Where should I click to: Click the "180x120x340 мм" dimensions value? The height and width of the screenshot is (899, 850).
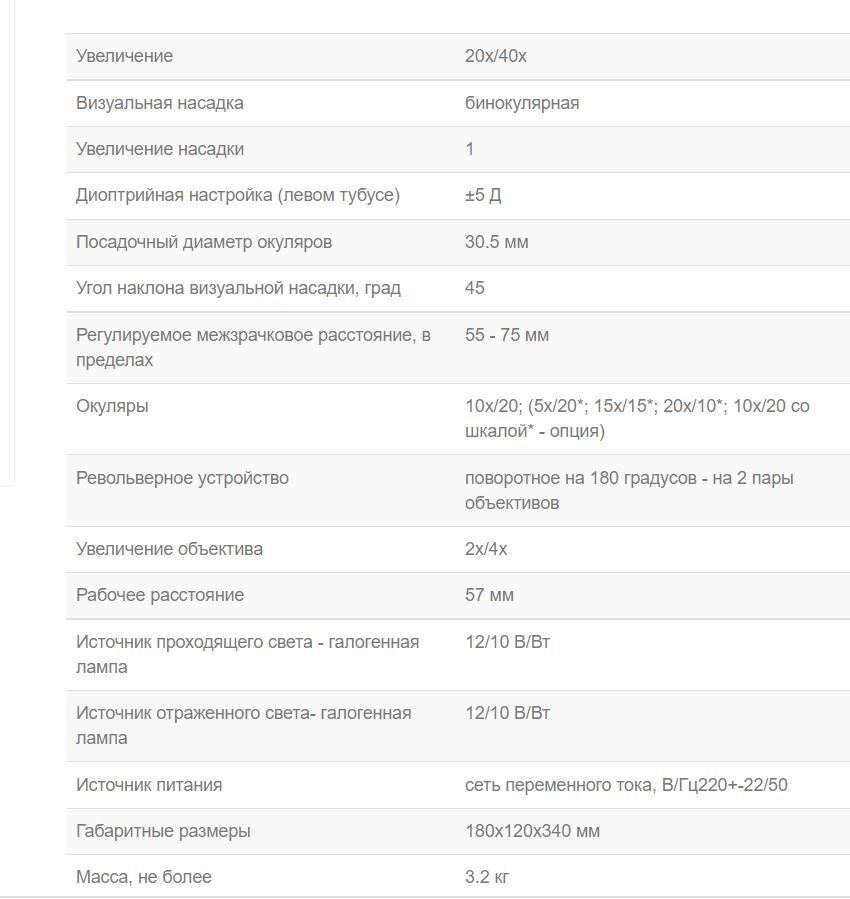click(x=532, y=831)
